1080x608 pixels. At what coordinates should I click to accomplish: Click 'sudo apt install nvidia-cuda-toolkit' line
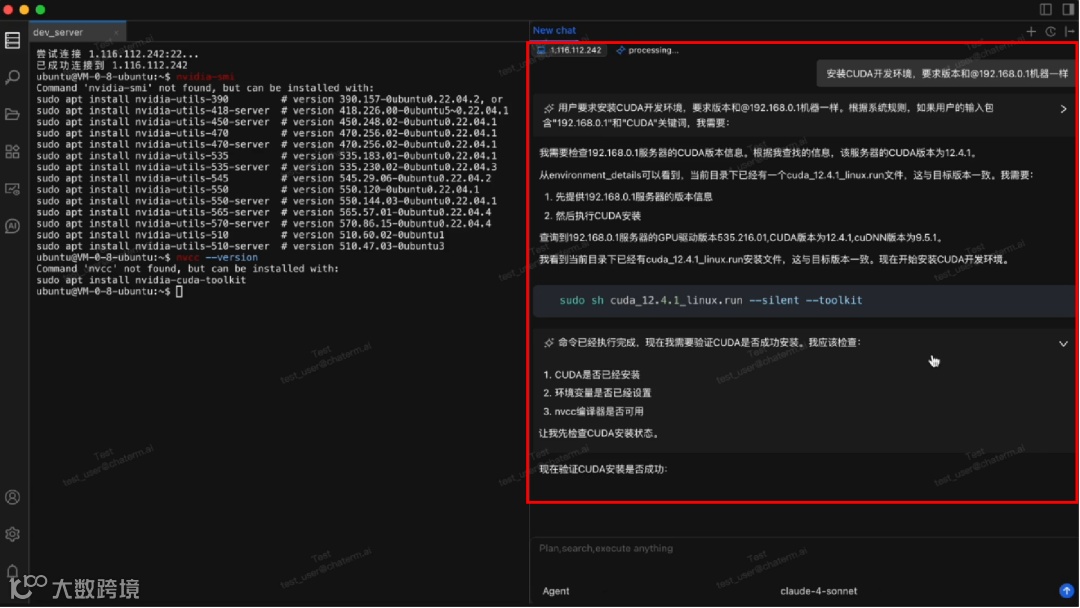click(x=141, y=280)
